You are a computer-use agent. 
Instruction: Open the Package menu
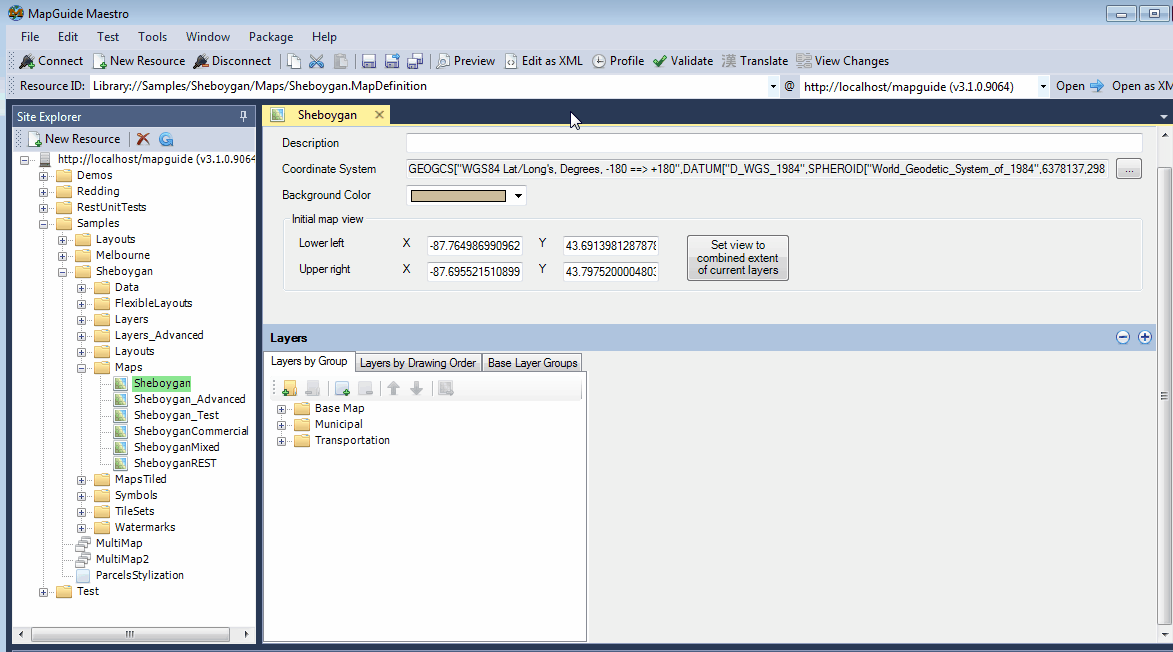tap(270, 36)
